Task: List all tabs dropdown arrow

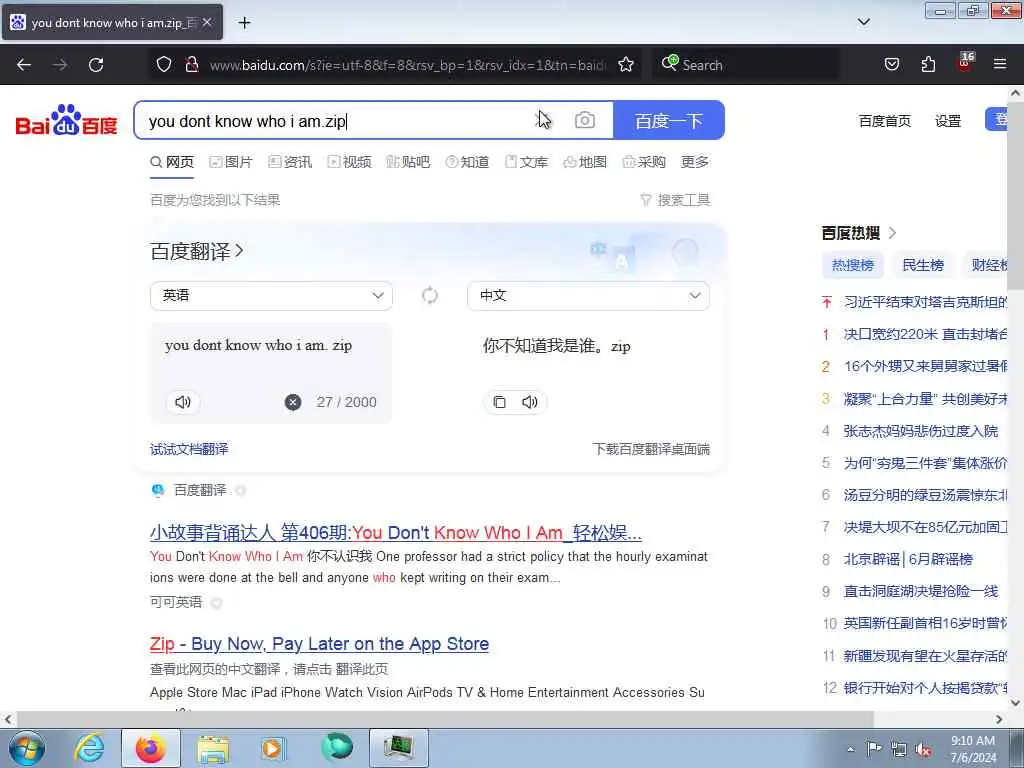Action: 864,22
